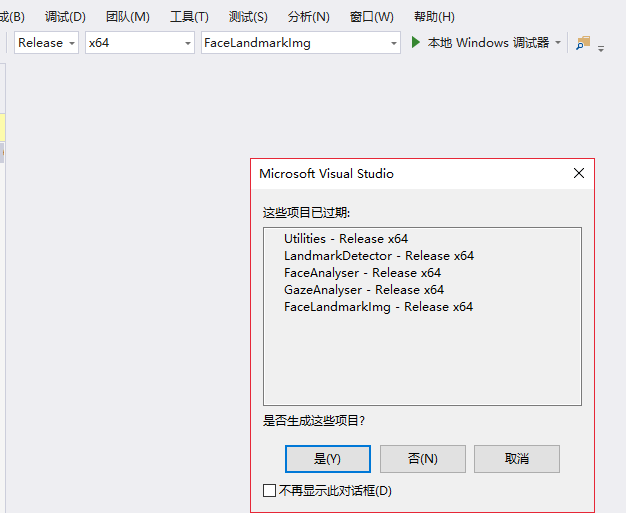This screenshot has width=626, height=513.
Task: Open the 窗口(W) menu
Action: 371,17
